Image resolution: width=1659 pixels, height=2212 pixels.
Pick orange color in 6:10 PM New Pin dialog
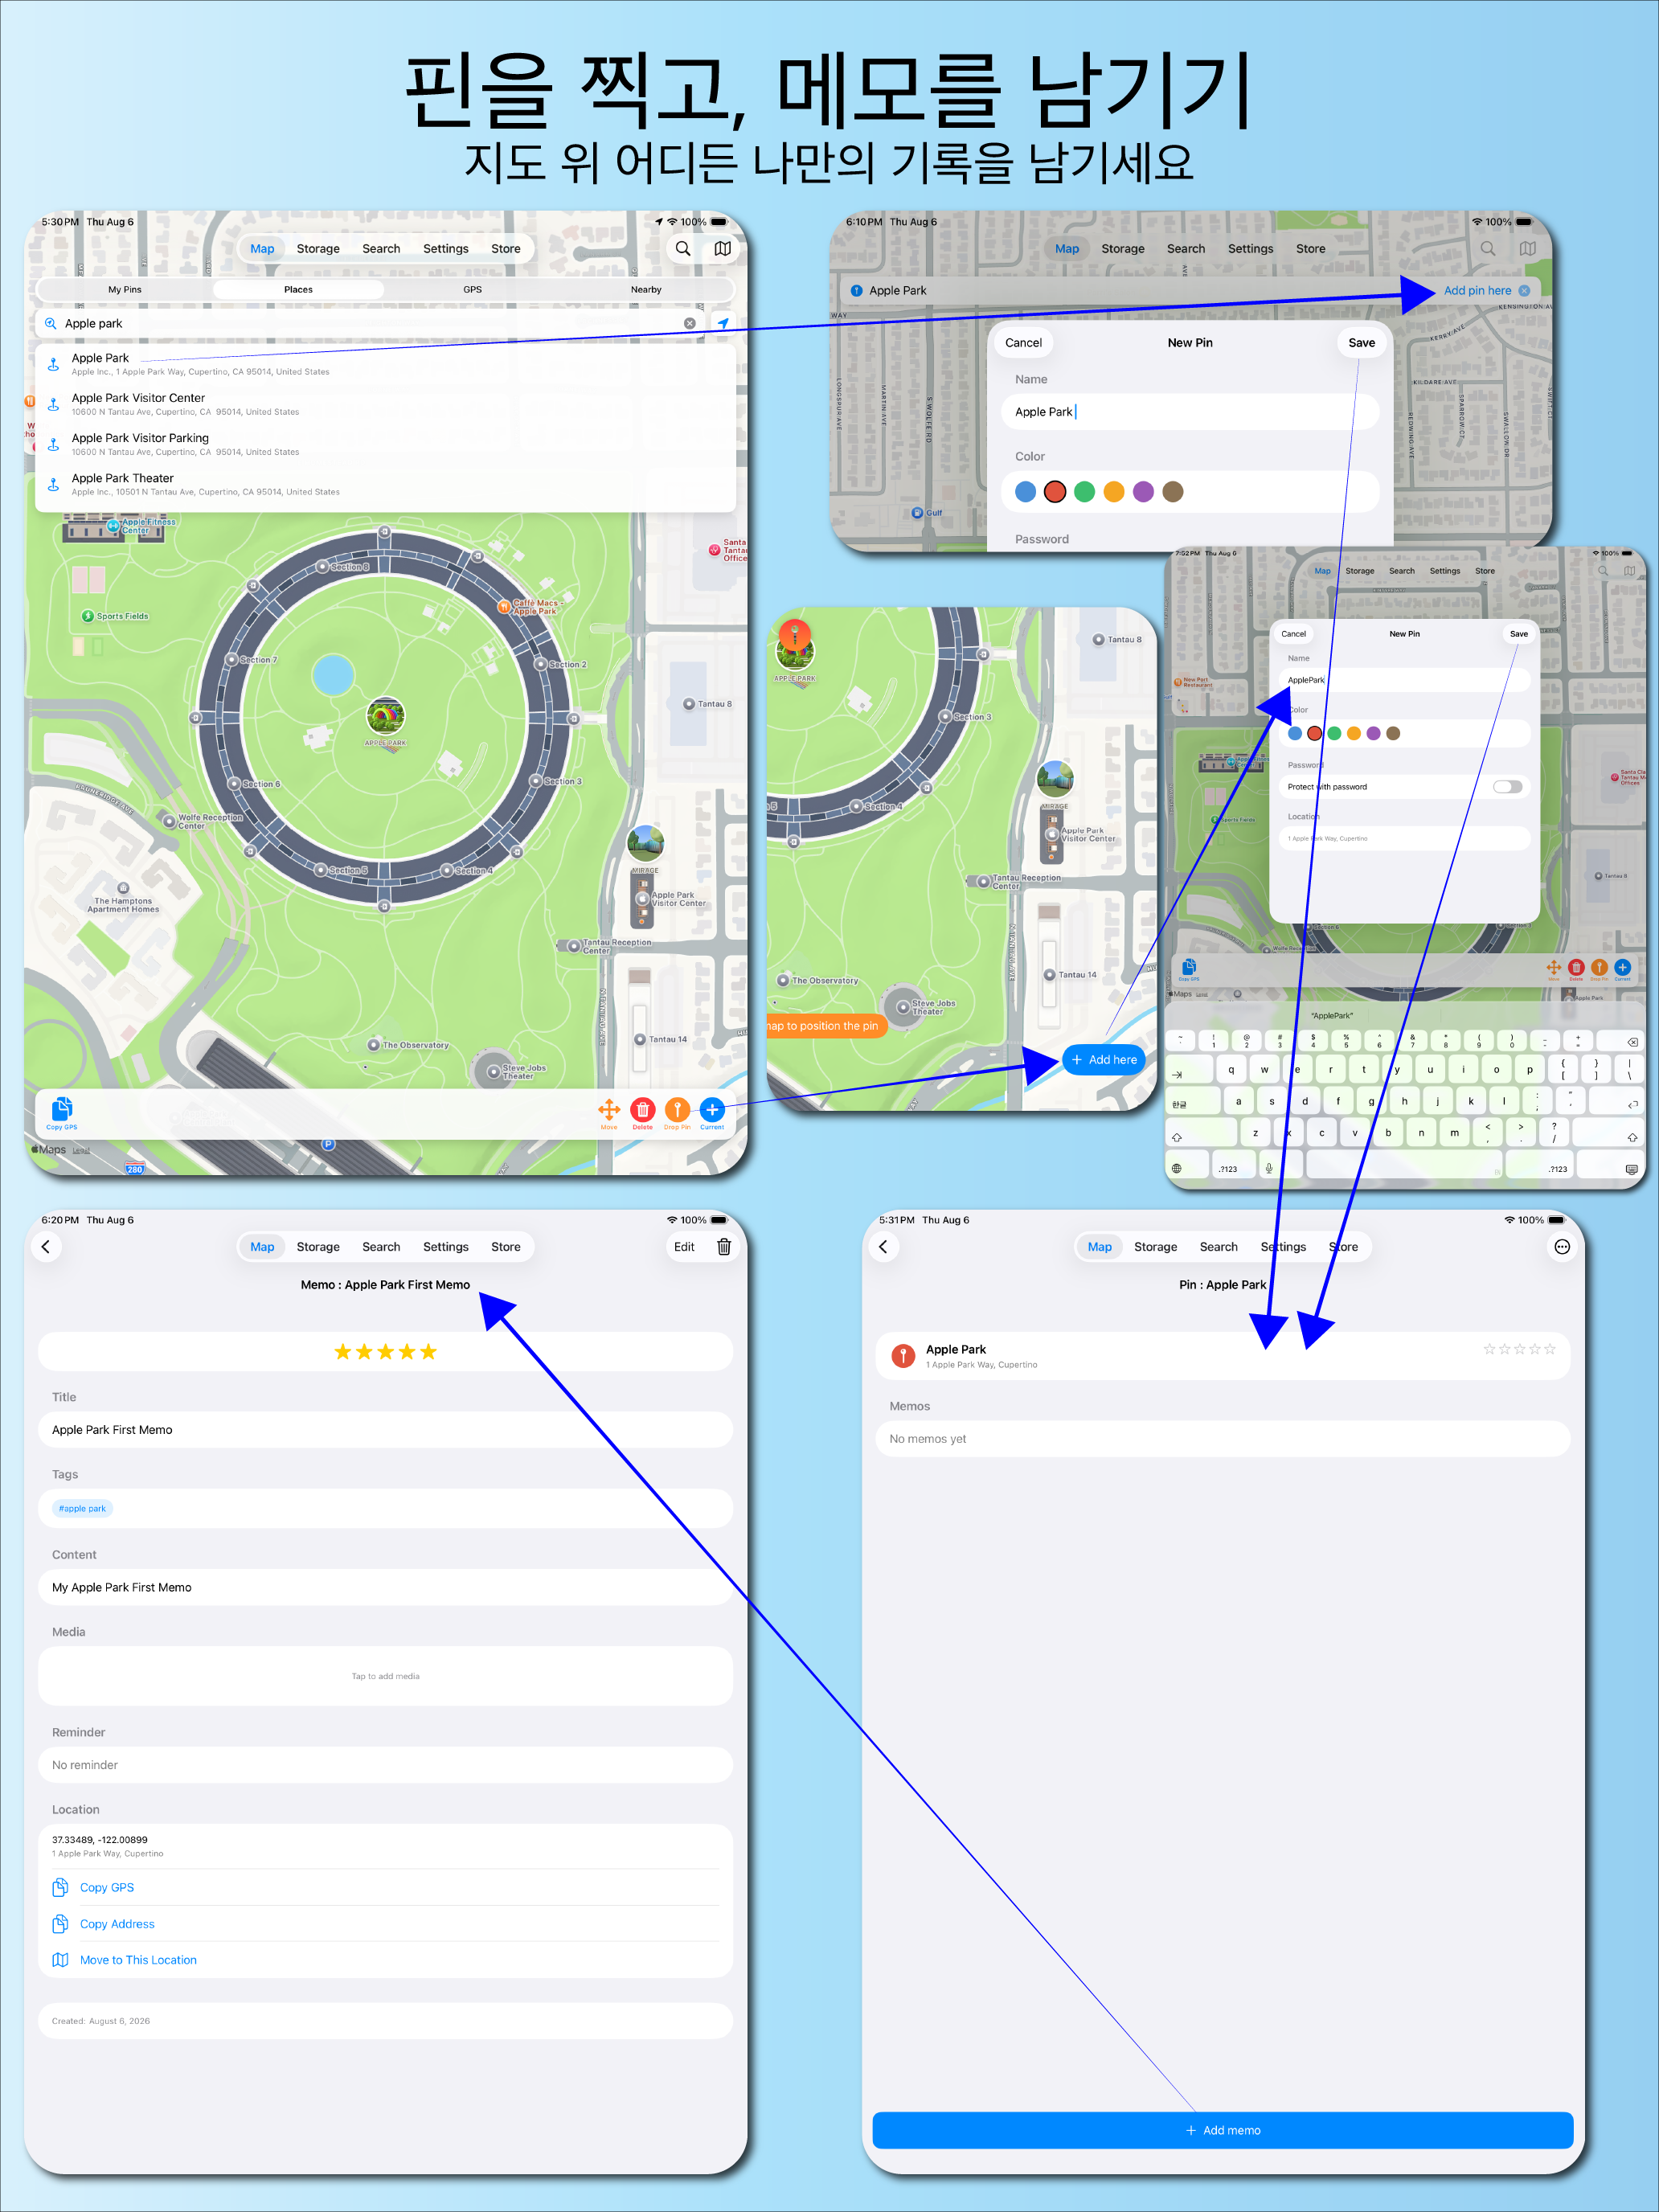coord(1114,491)
